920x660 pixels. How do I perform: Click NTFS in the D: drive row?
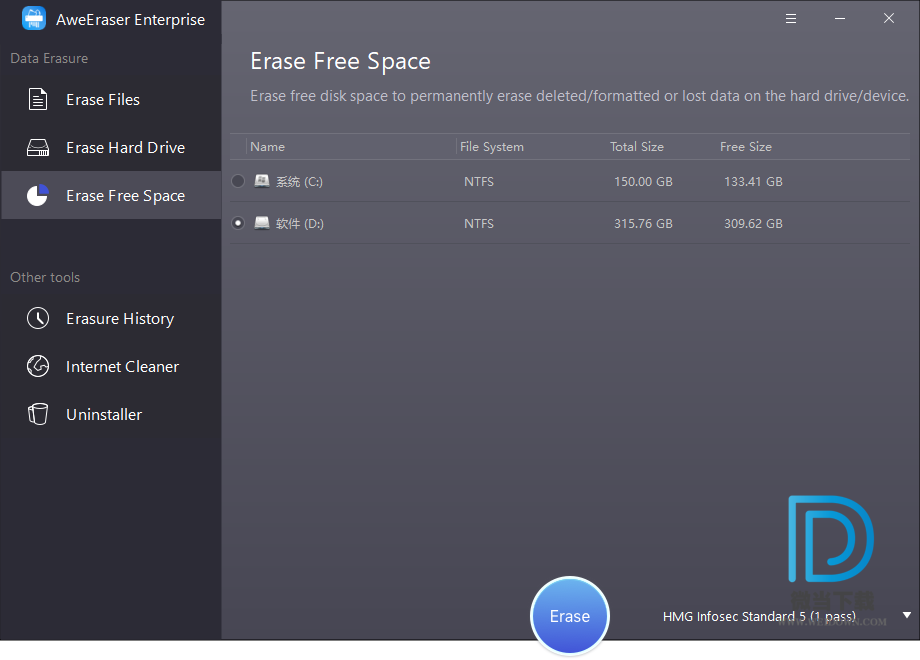pyautogui.click(x=479, y=224)
